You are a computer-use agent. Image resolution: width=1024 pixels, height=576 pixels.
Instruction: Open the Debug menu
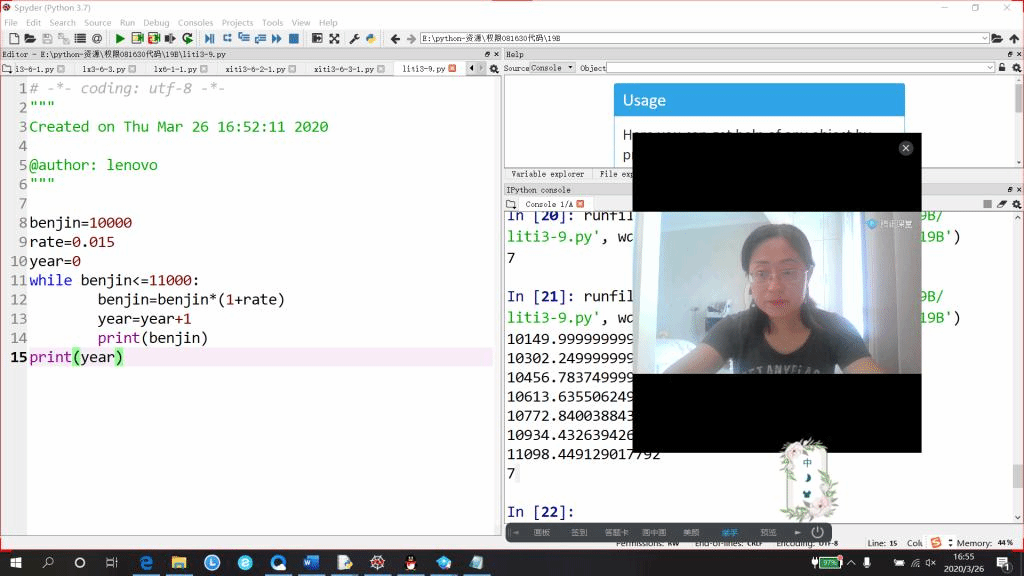point(156,22)
